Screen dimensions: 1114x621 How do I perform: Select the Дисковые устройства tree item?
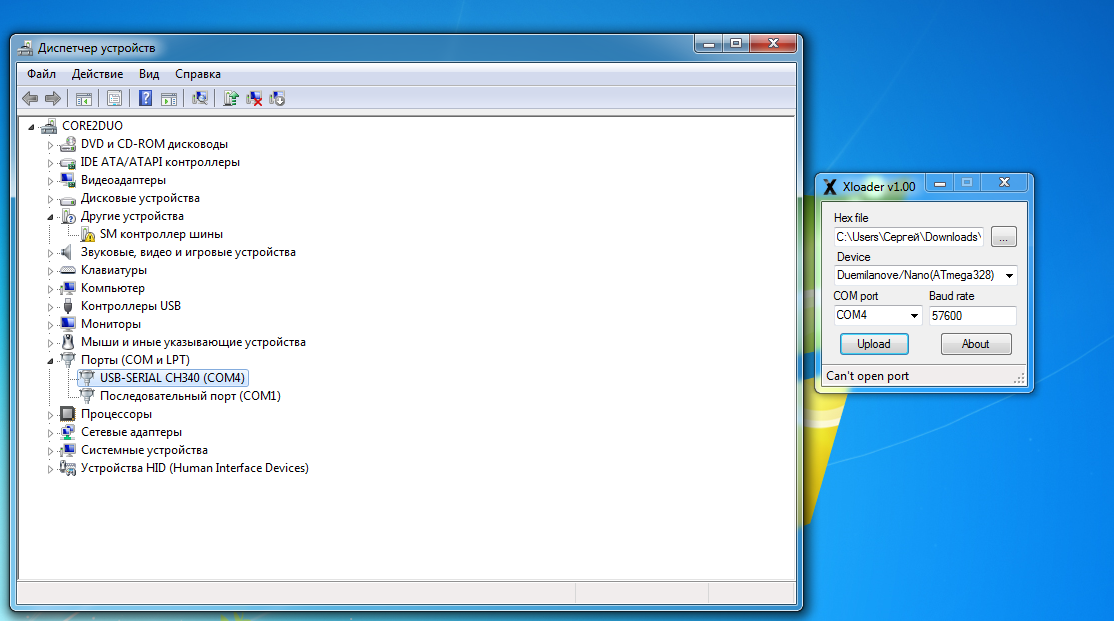[x=140, y=198]
